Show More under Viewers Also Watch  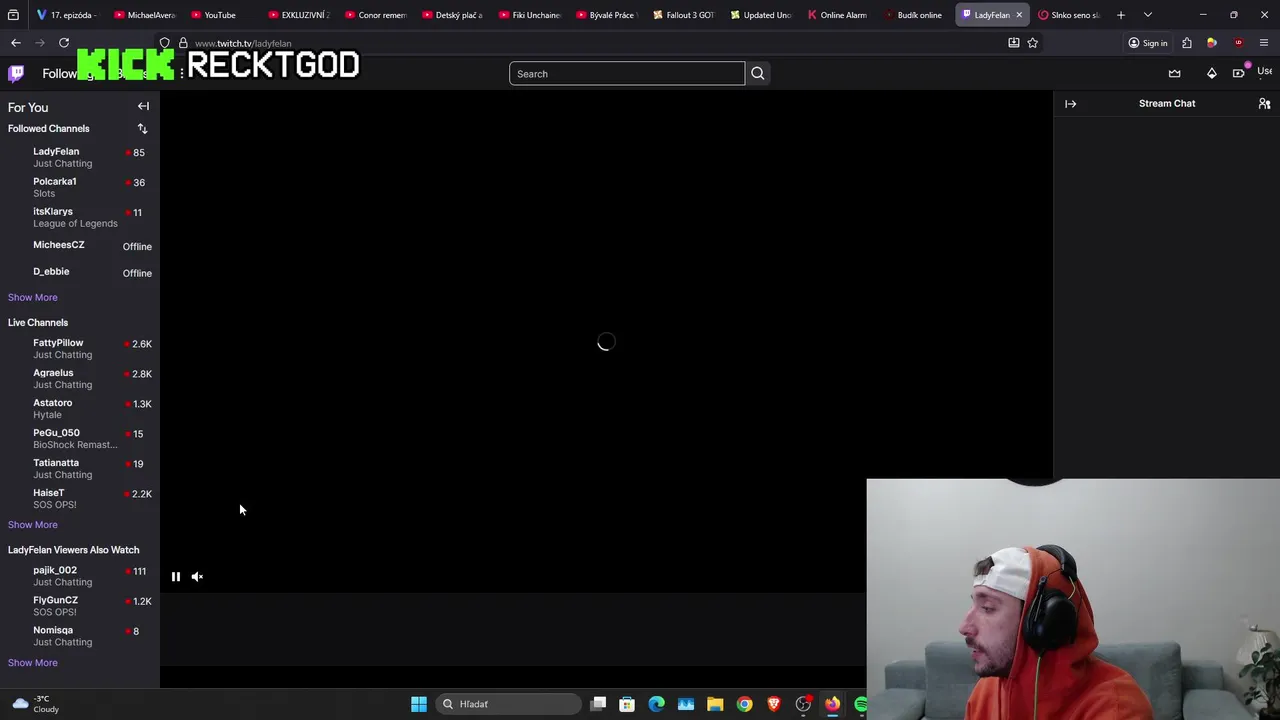32,662
